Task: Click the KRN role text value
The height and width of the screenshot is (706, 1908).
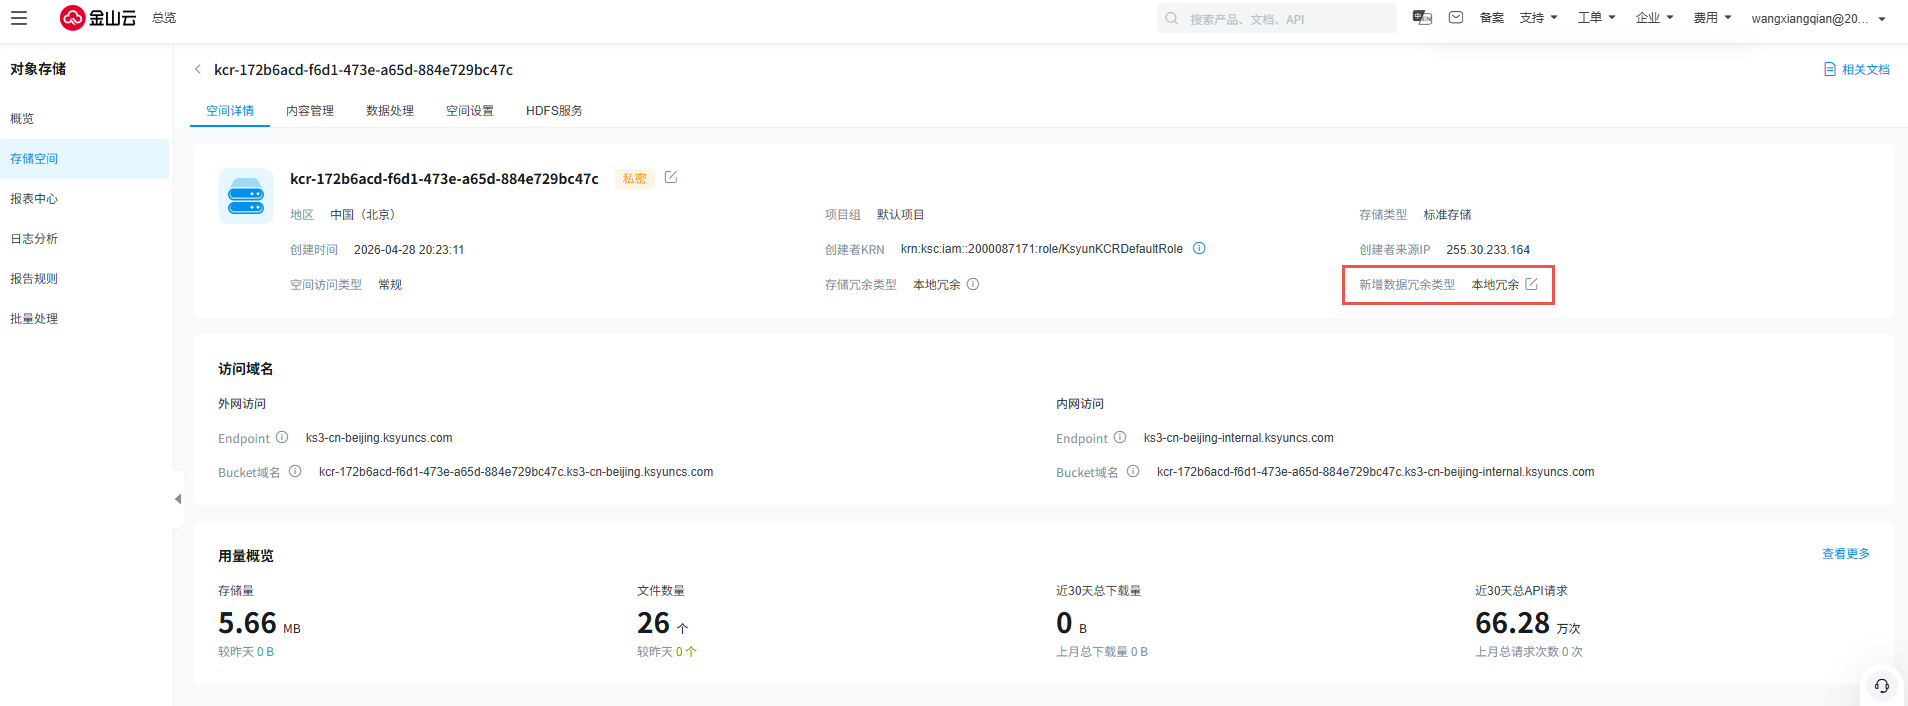Action: click(x=1042, y=249)
